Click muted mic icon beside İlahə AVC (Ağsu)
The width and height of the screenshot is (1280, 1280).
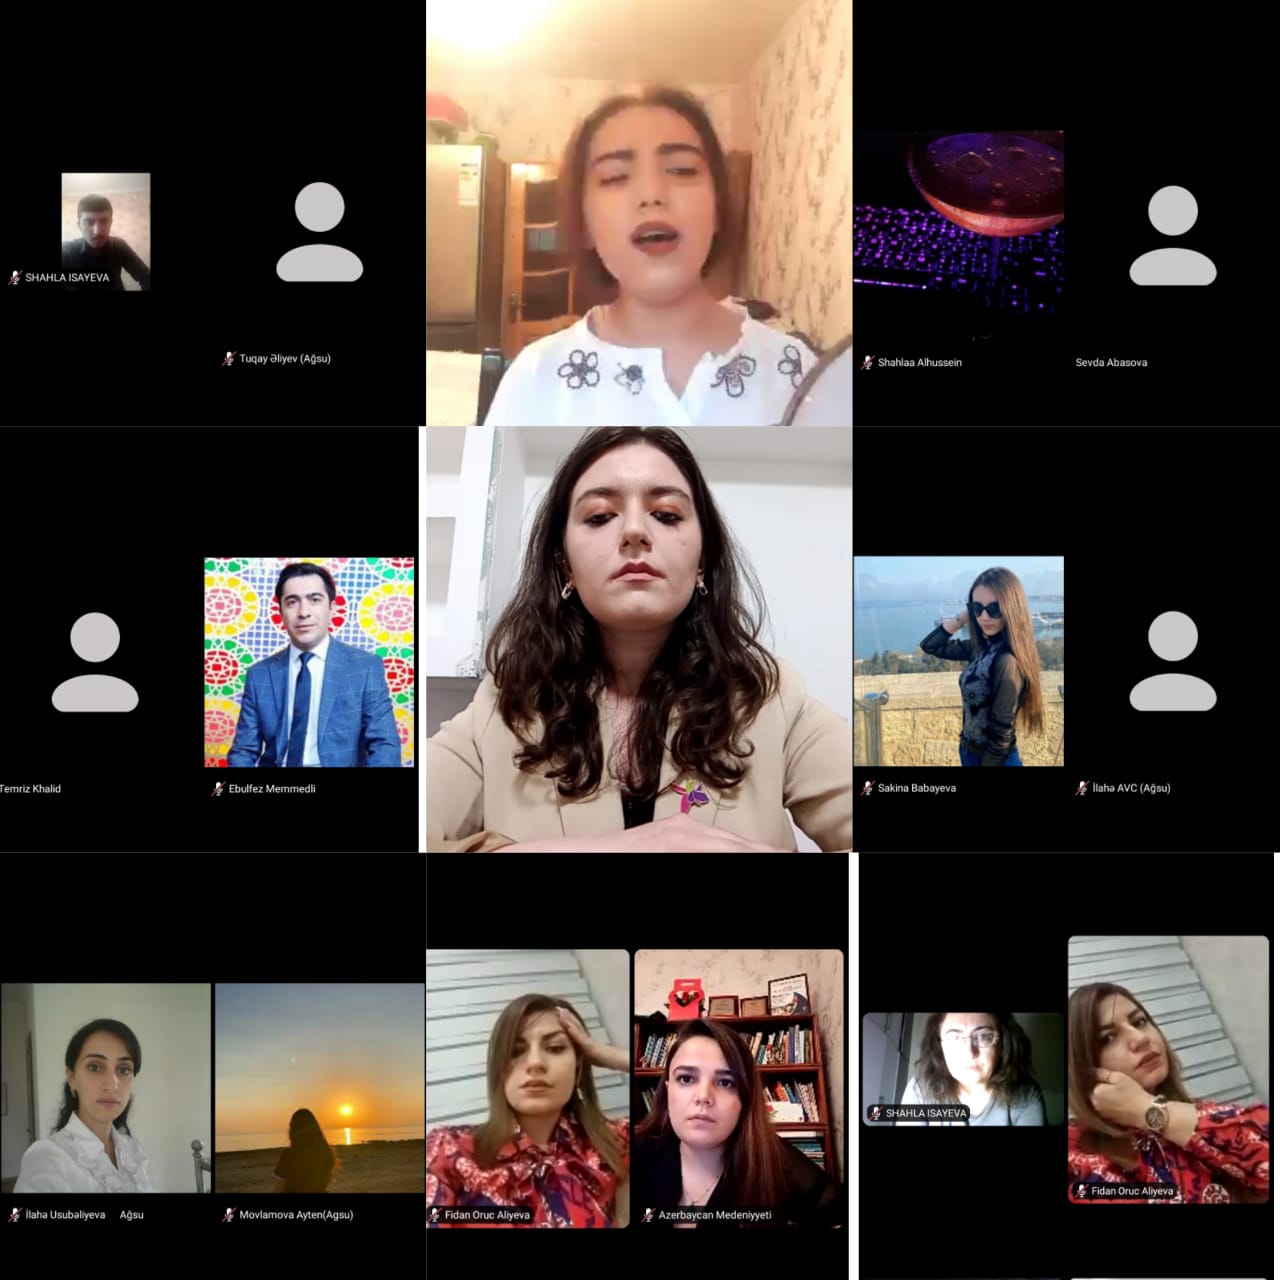[x=1081, y=788]
